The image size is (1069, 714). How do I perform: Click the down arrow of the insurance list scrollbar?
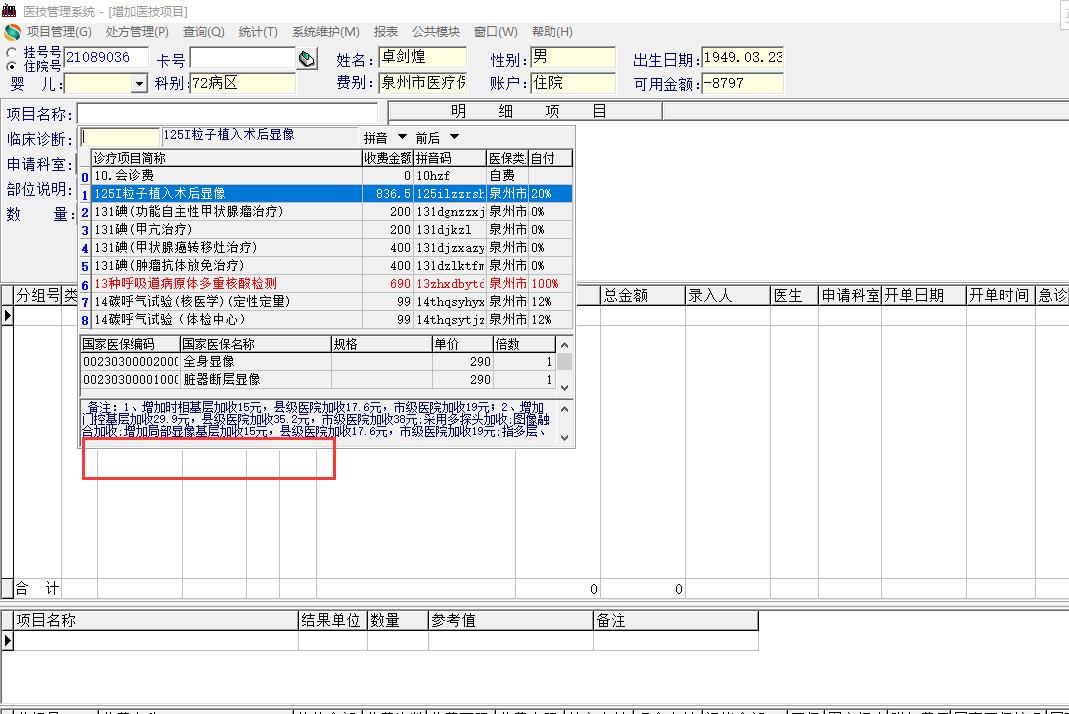pyautogui.click(x=564, y=387)
